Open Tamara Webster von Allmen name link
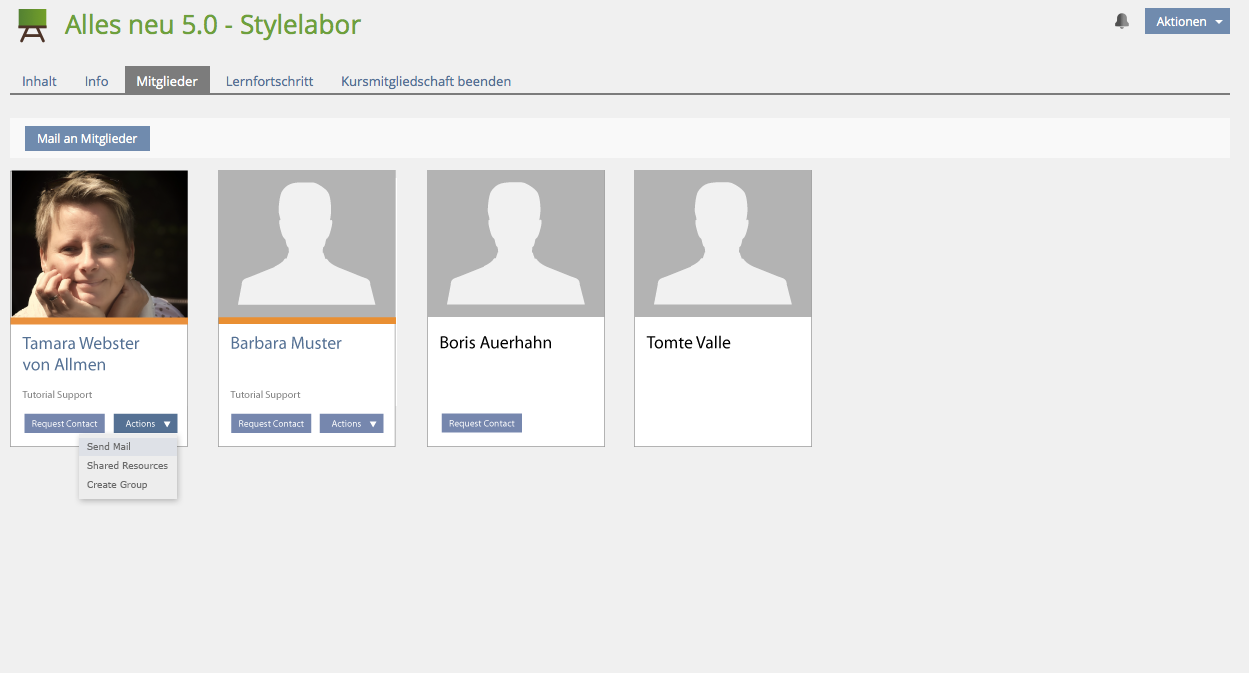Screen dimensions: 1249x673 [x=81, y=354]
